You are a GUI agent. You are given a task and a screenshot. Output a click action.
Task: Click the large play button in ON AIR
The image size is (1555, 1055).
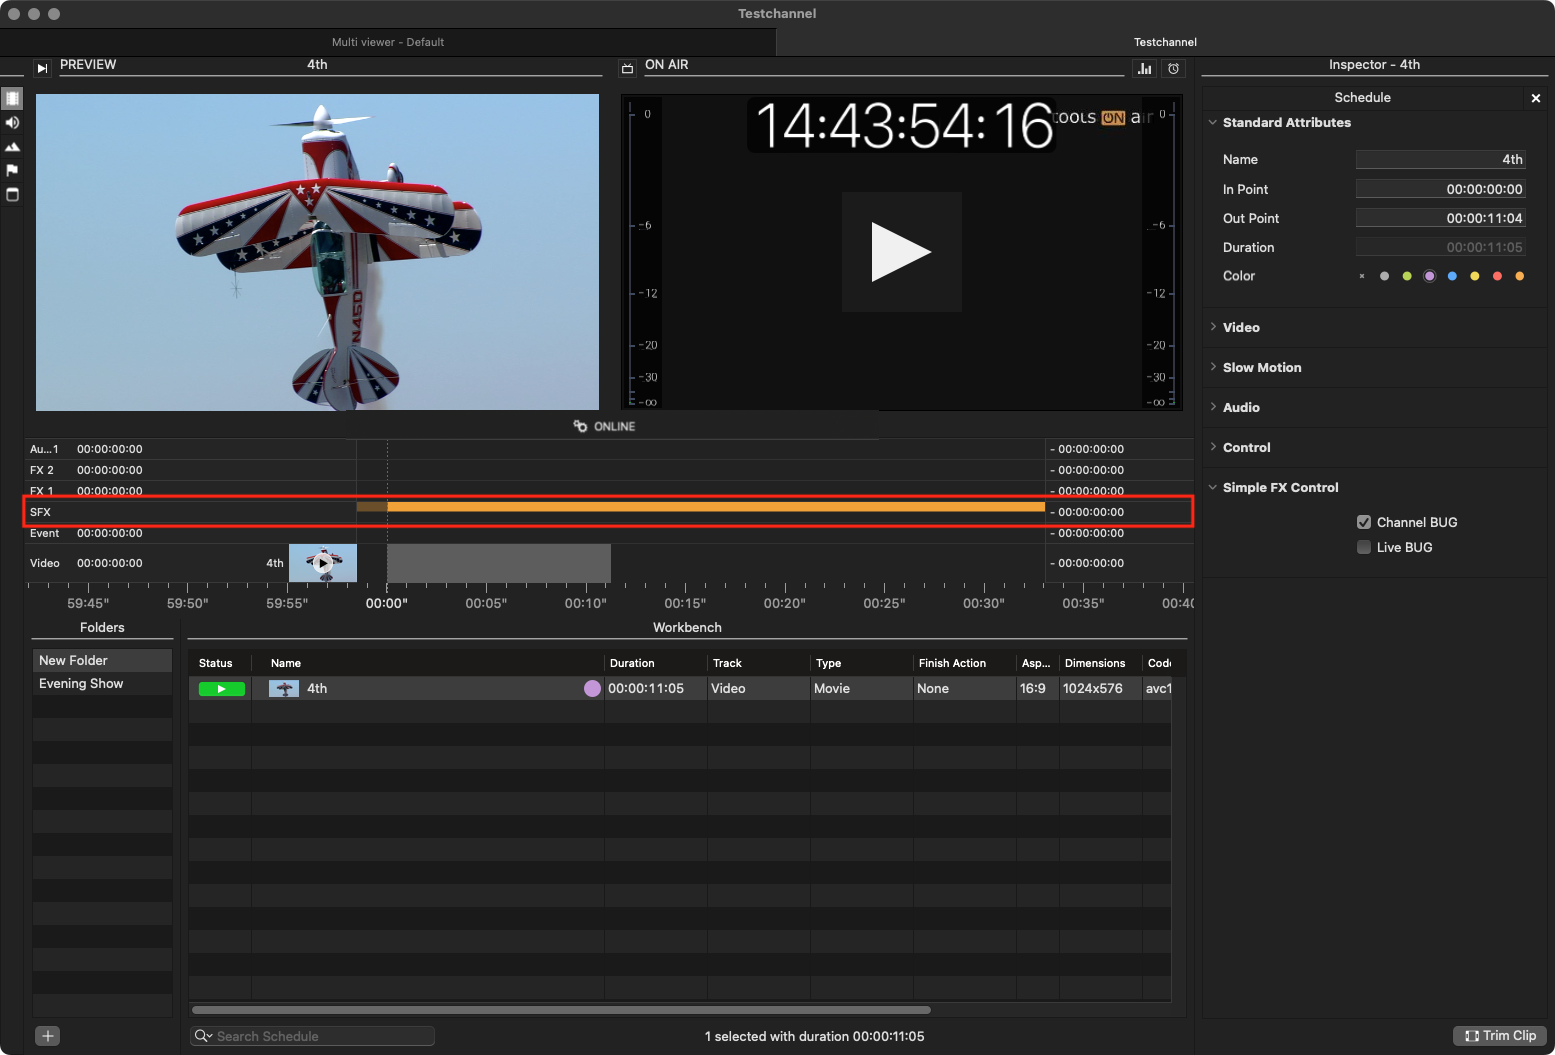pyautogui.click(x=901, y=252)
